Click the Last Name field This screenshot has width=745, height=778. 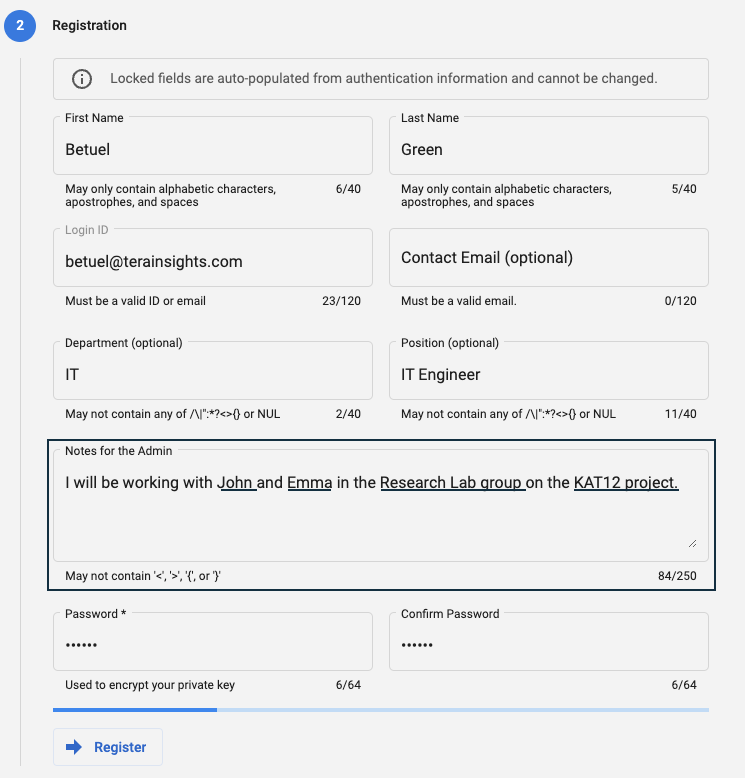click(548, 149)
